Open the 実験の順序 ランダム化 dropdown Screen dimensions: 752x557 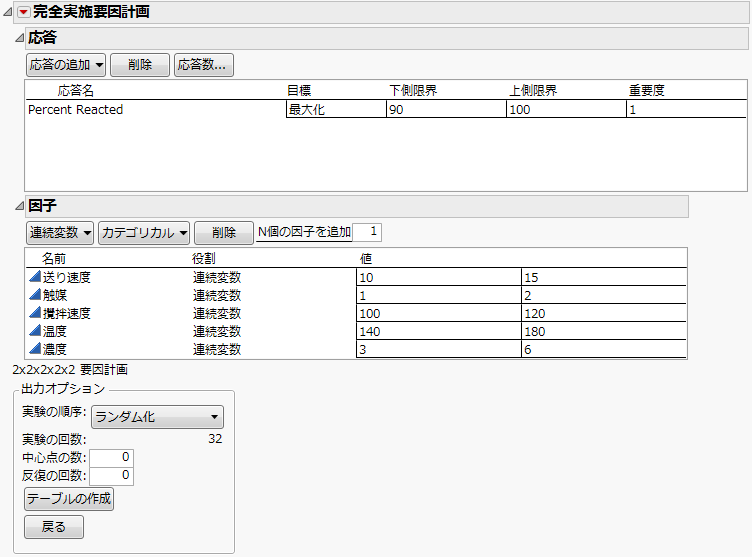click(x=157, y=417)
